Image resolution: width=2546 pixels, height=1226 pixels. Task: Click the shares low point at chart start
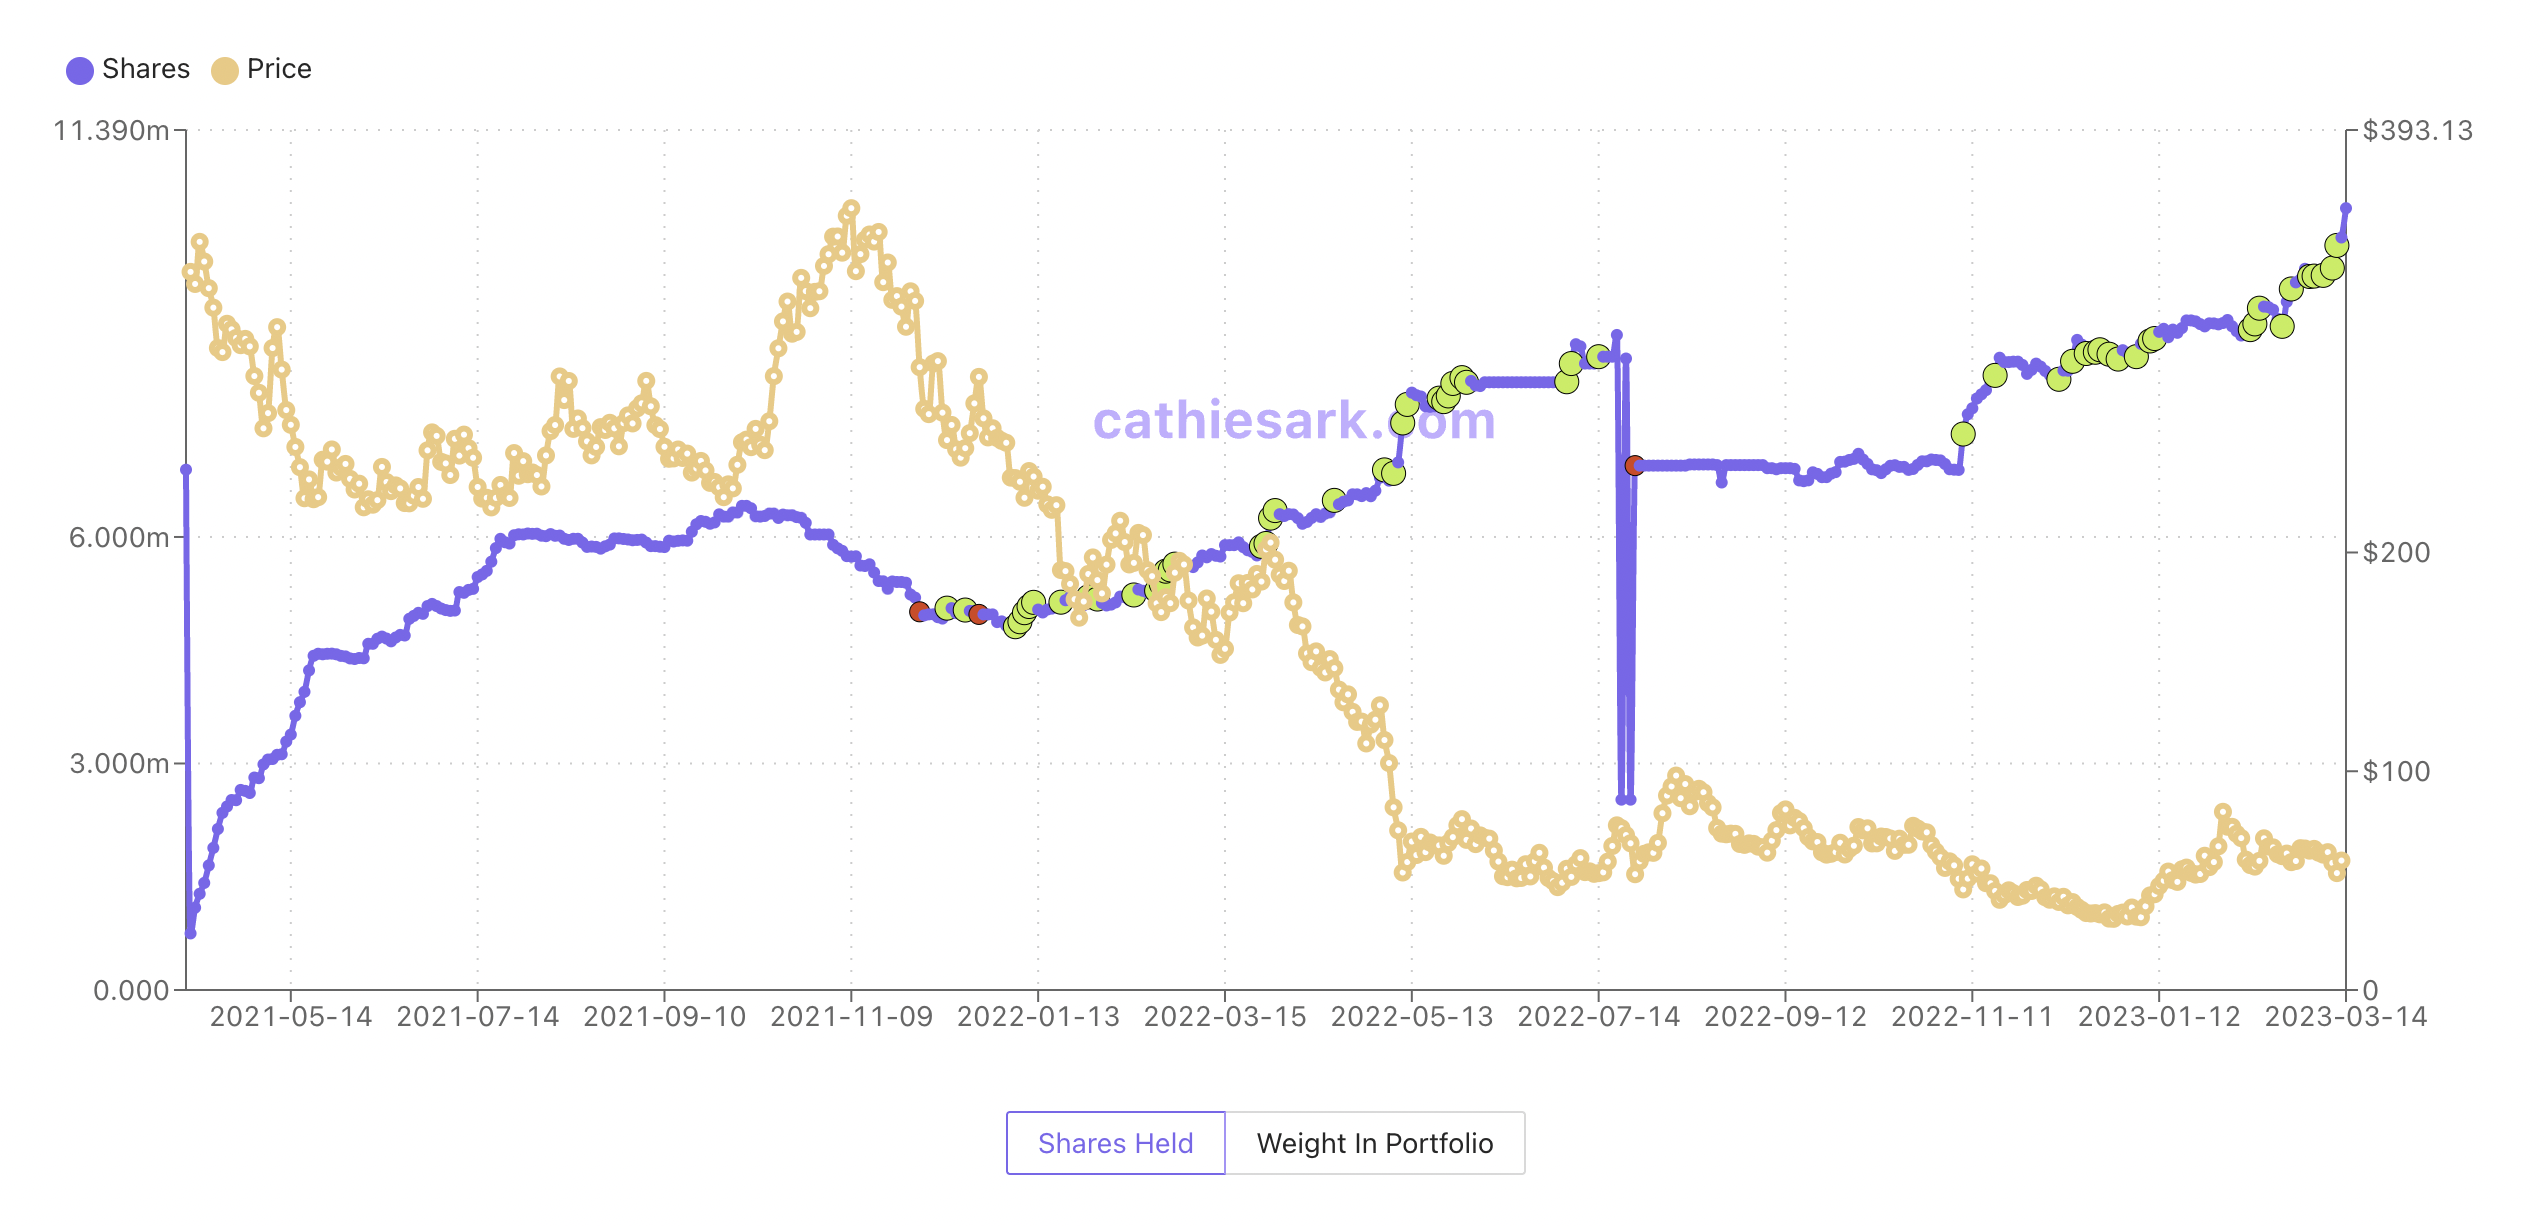(x=190, y=933)
